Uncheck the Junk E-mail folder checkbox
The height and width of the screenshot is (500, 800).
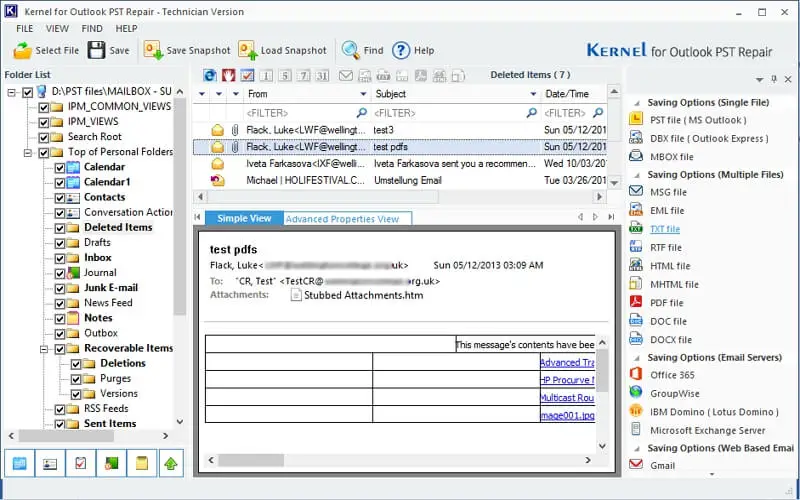click(60, 289)
